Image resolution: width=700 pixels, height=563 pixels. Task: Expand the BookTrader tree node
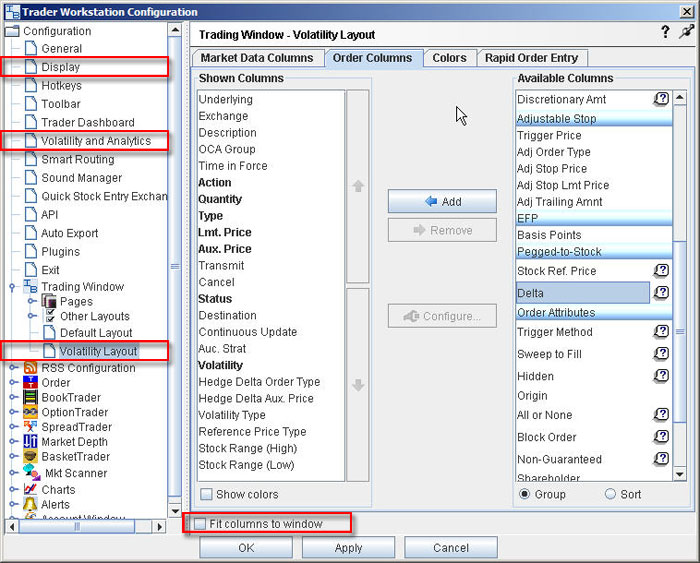13,397
